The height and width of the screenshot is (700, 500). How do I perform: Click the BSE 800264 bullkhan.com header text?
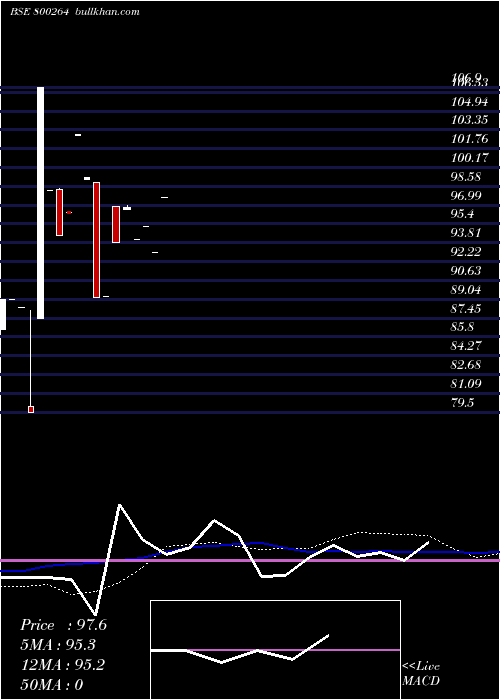(x=75, y=12)
